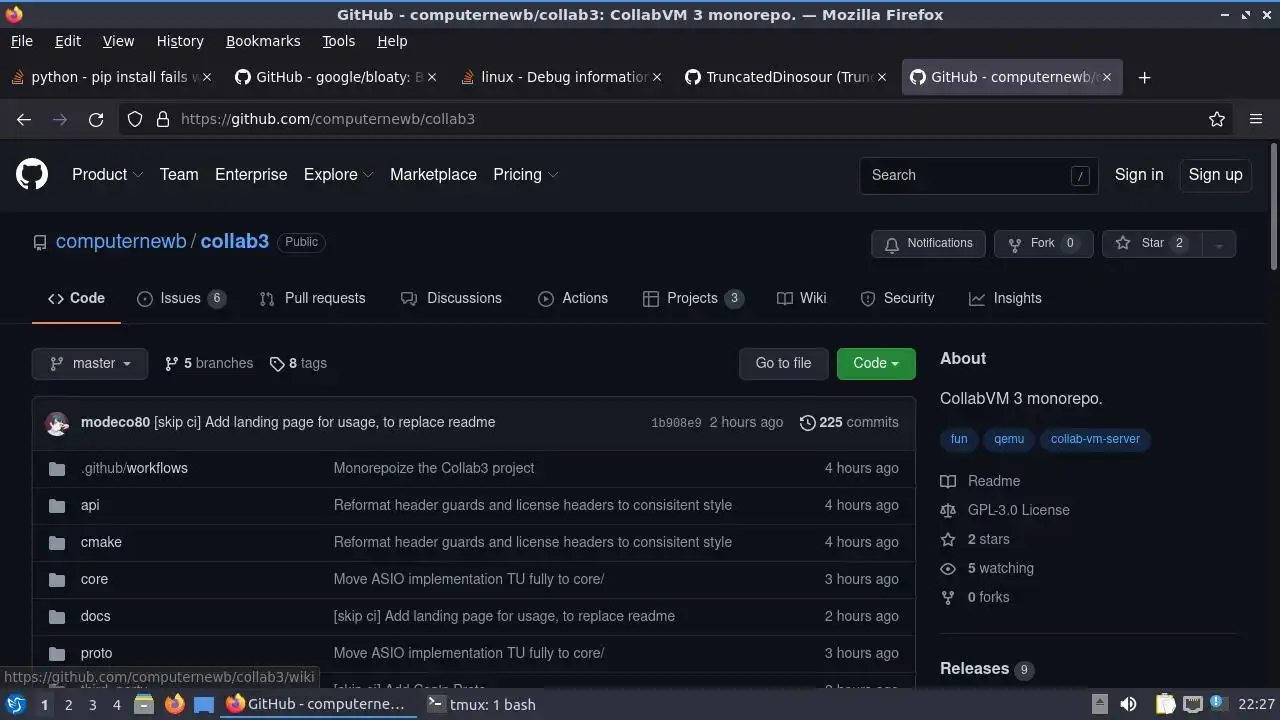View the 8 tags link
Viewport: 1280px width, 720px height.
(x=298, y=363)
